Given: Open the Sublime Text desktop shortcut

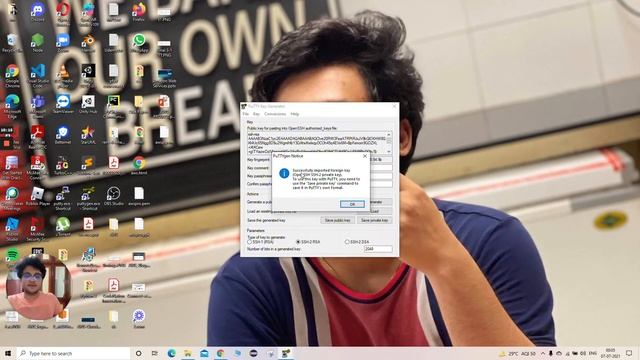Looking at the screenshot, I should coord(88,165).
